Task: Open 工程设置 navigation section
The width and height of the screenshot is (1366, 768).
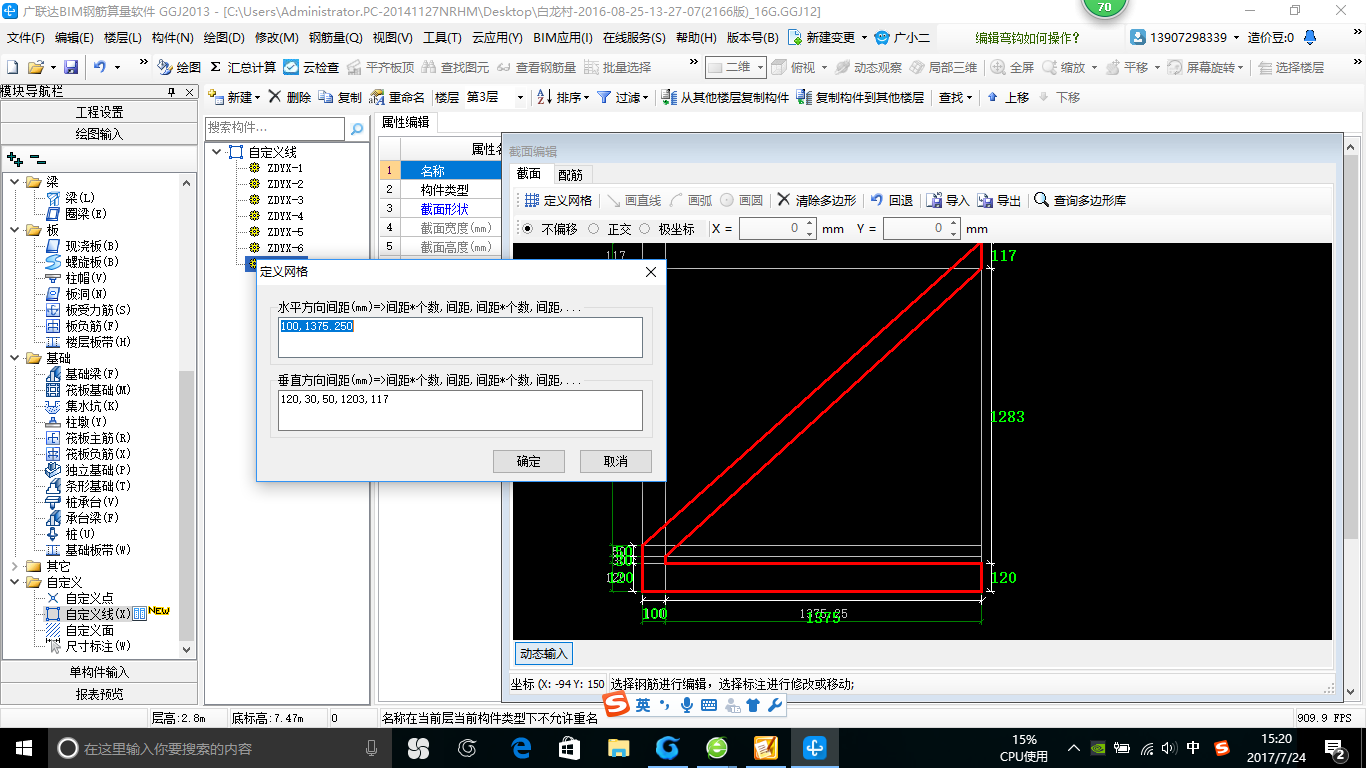Action: pyautogui.click(x=100, y=112)
